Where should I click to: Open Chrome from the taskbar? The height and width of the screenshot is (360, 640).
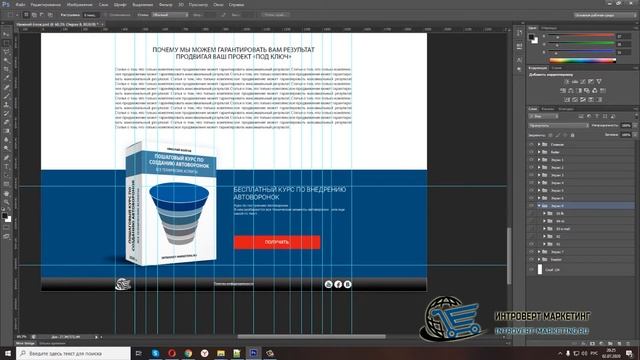[x=188, y=353]
